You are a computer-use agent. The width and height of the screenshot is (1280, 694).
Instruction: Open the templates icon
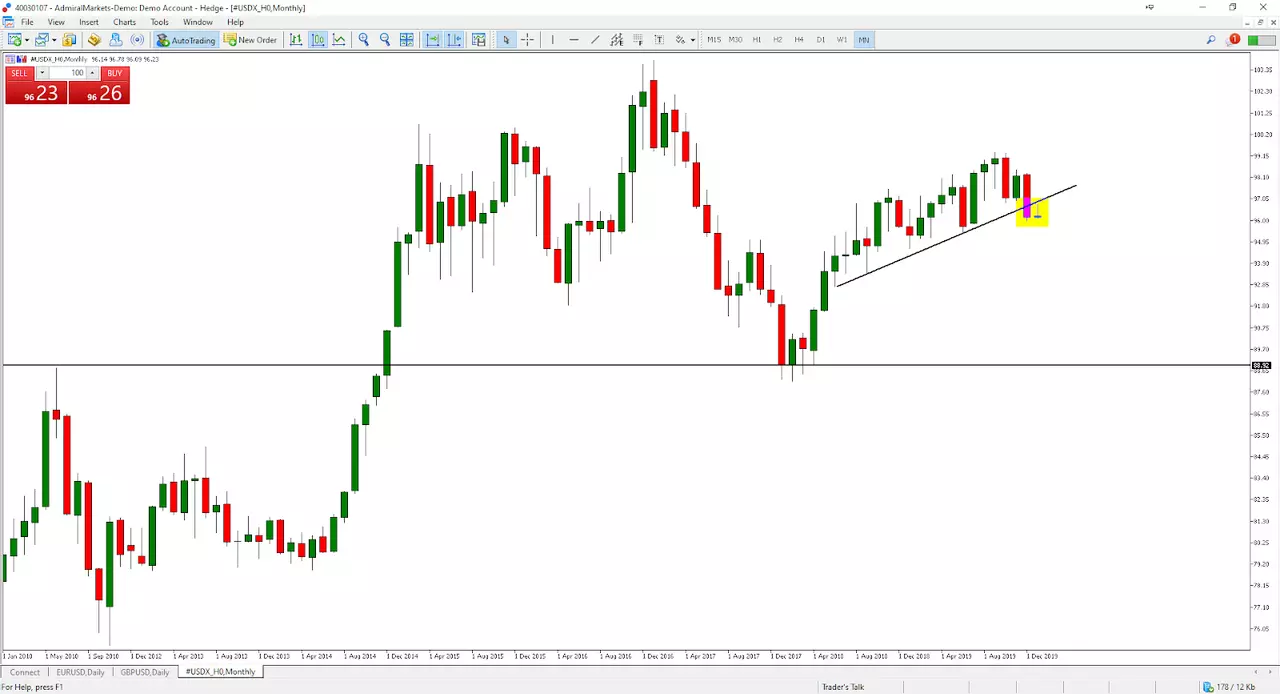coord(479,40)
